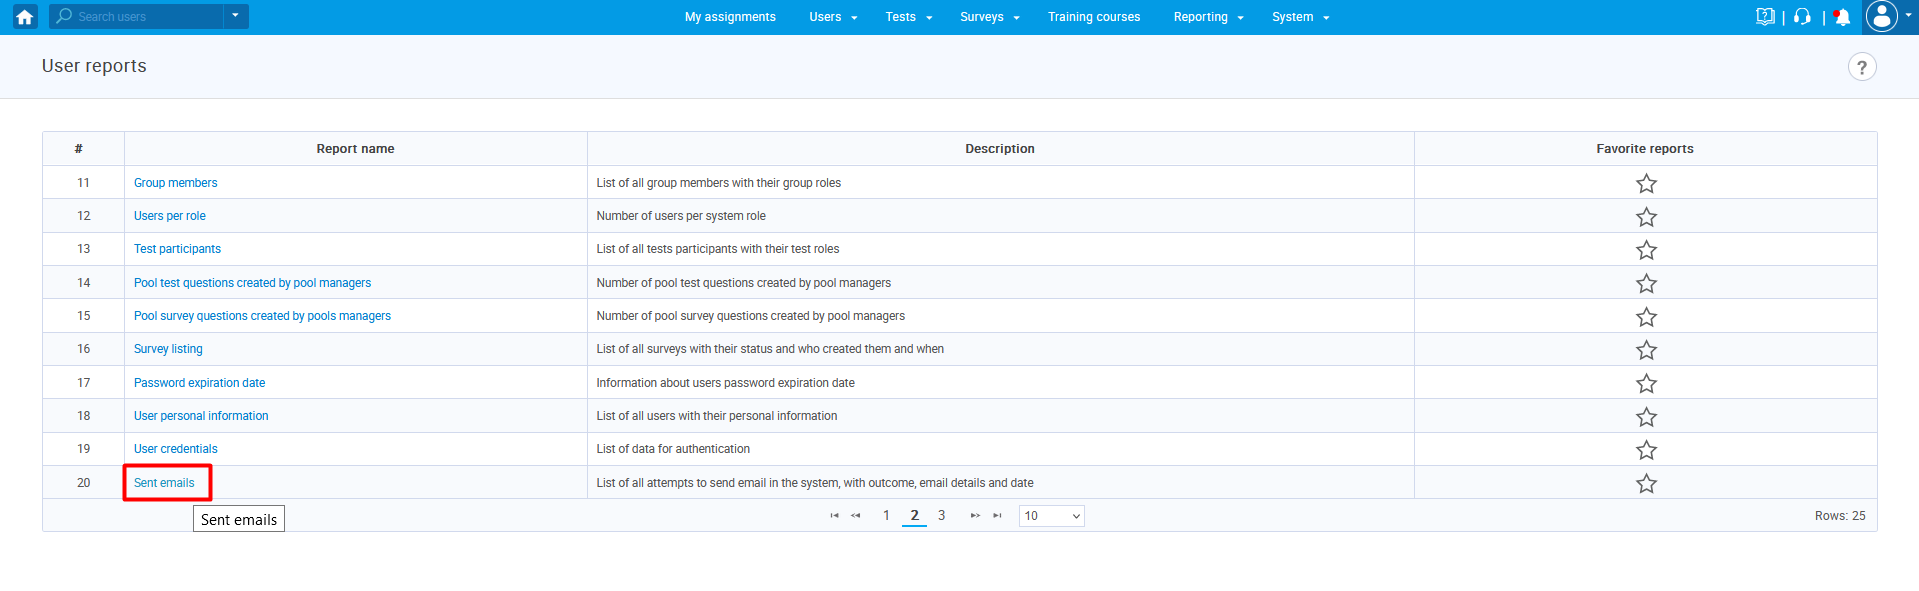1919x591 pixels.
Task: Favorite the Group members report star
Action: [x=1646, y=183]
